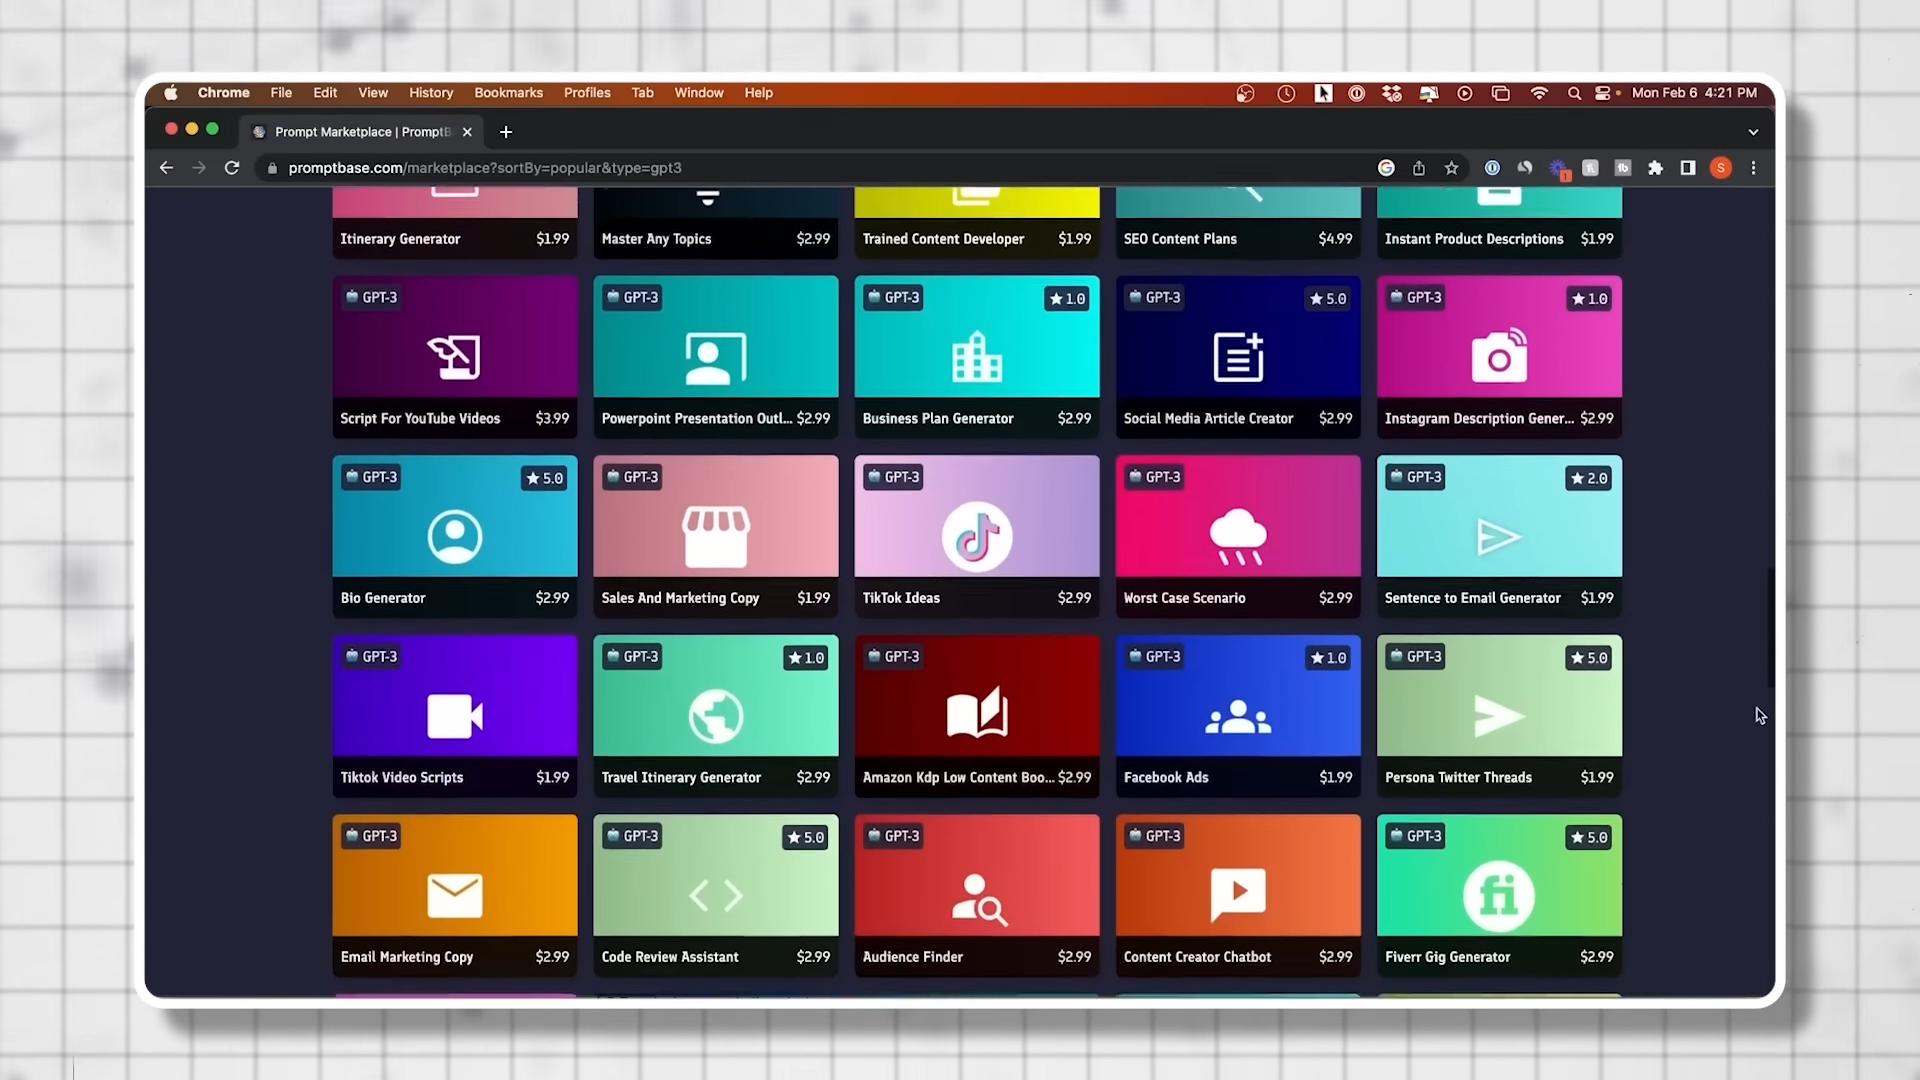
Task: Reload the page with the refresh button
Action: click(x=232, y=168)
